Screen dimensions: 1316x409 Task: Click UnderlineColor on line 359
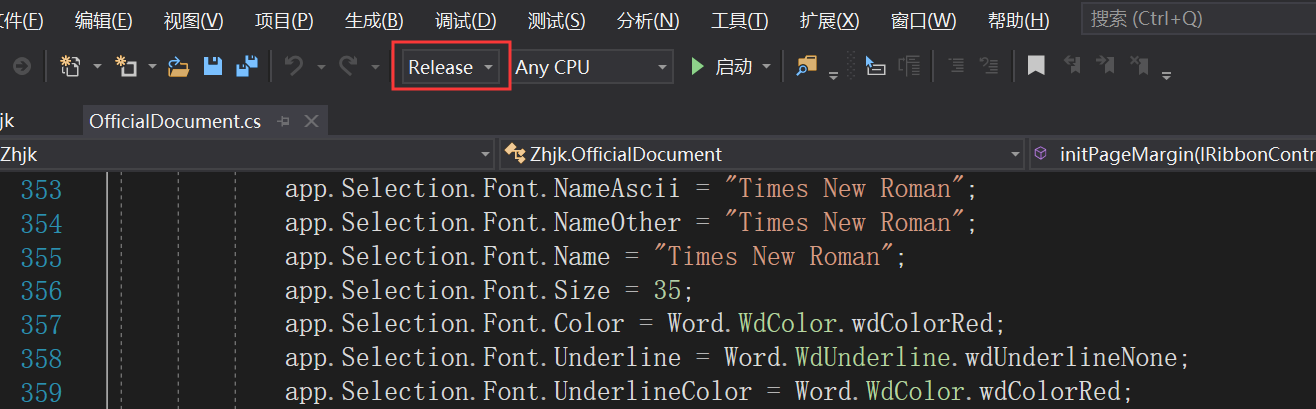click(653, 392)
